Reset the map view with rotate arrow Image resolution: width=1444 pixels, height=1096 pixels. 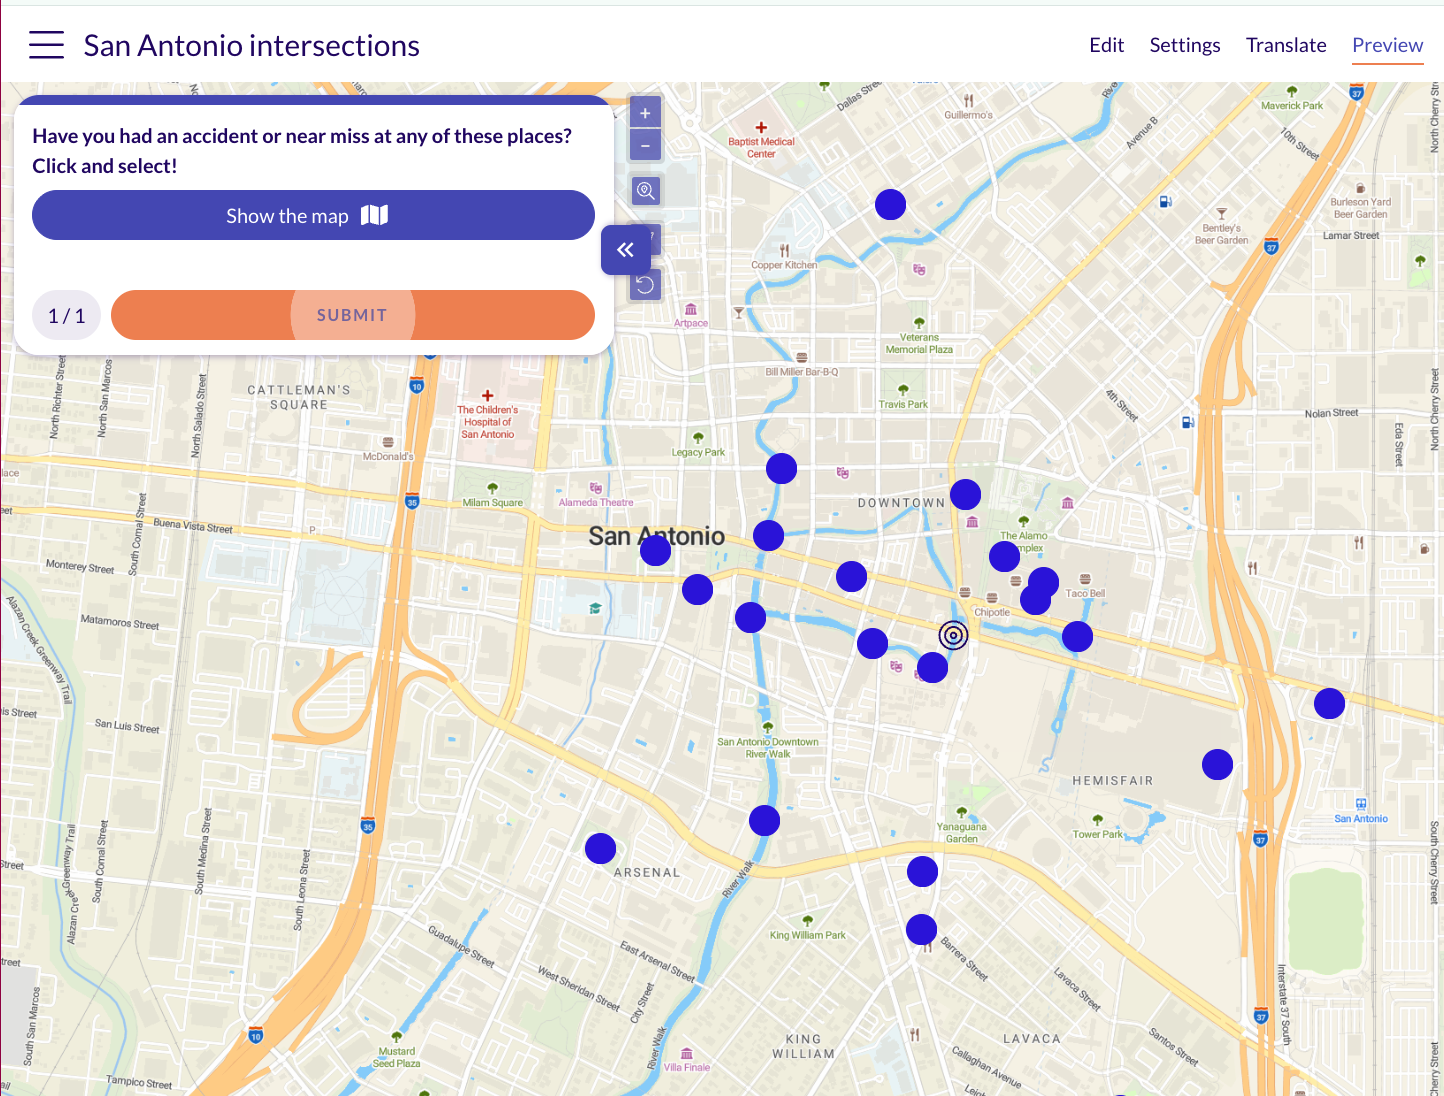[645, 285]
